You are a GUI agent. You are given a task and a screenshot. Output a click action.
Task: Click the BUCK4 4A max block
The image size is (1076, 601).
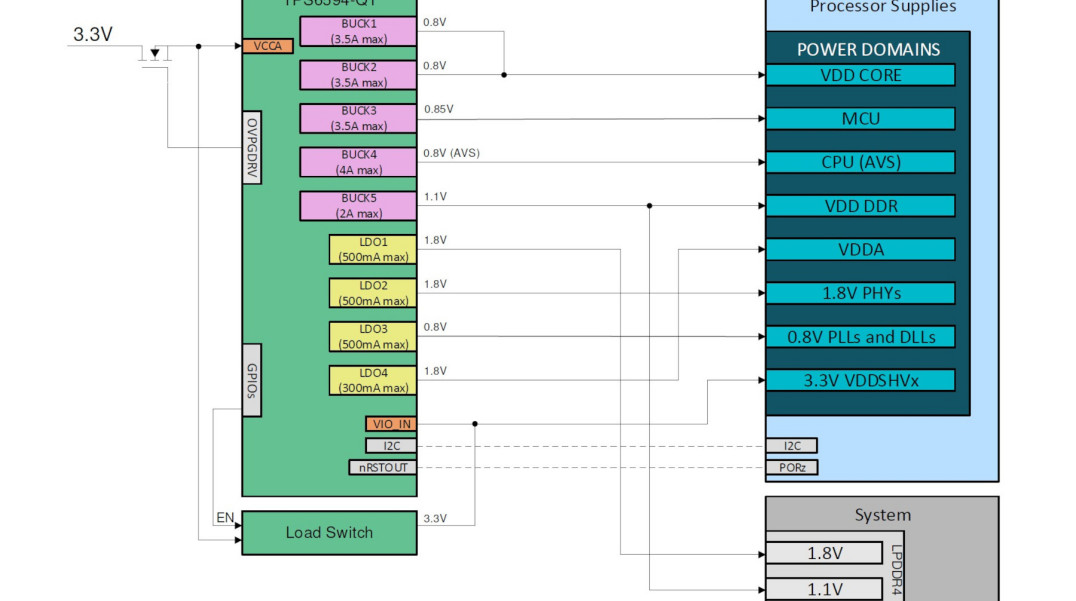click(x=358, y=163)
